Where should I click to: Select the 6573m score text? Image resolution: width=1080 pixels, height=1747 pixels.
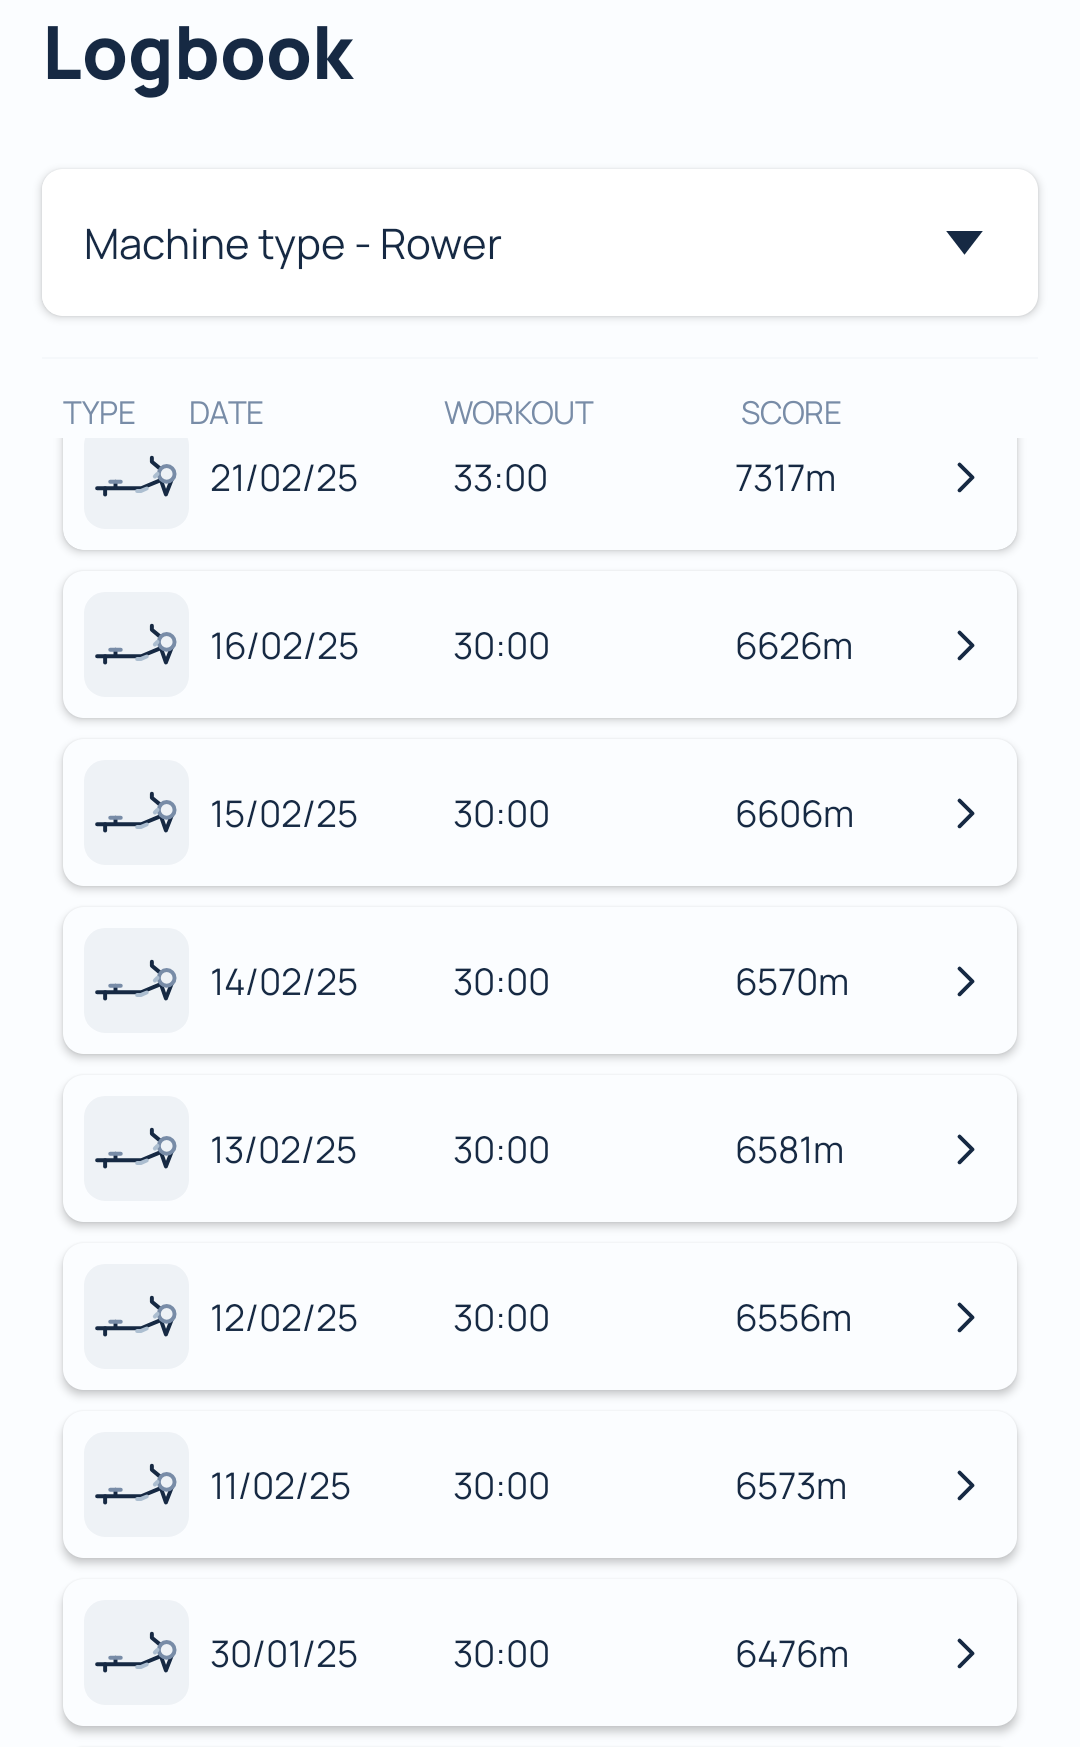791,1486
